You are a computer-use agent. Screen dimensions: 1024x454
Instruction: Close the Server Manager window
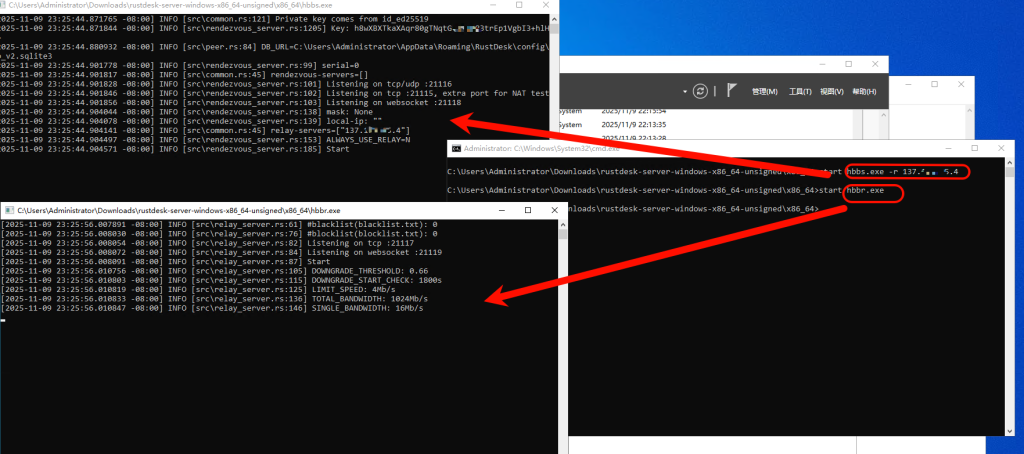(874, 64)
